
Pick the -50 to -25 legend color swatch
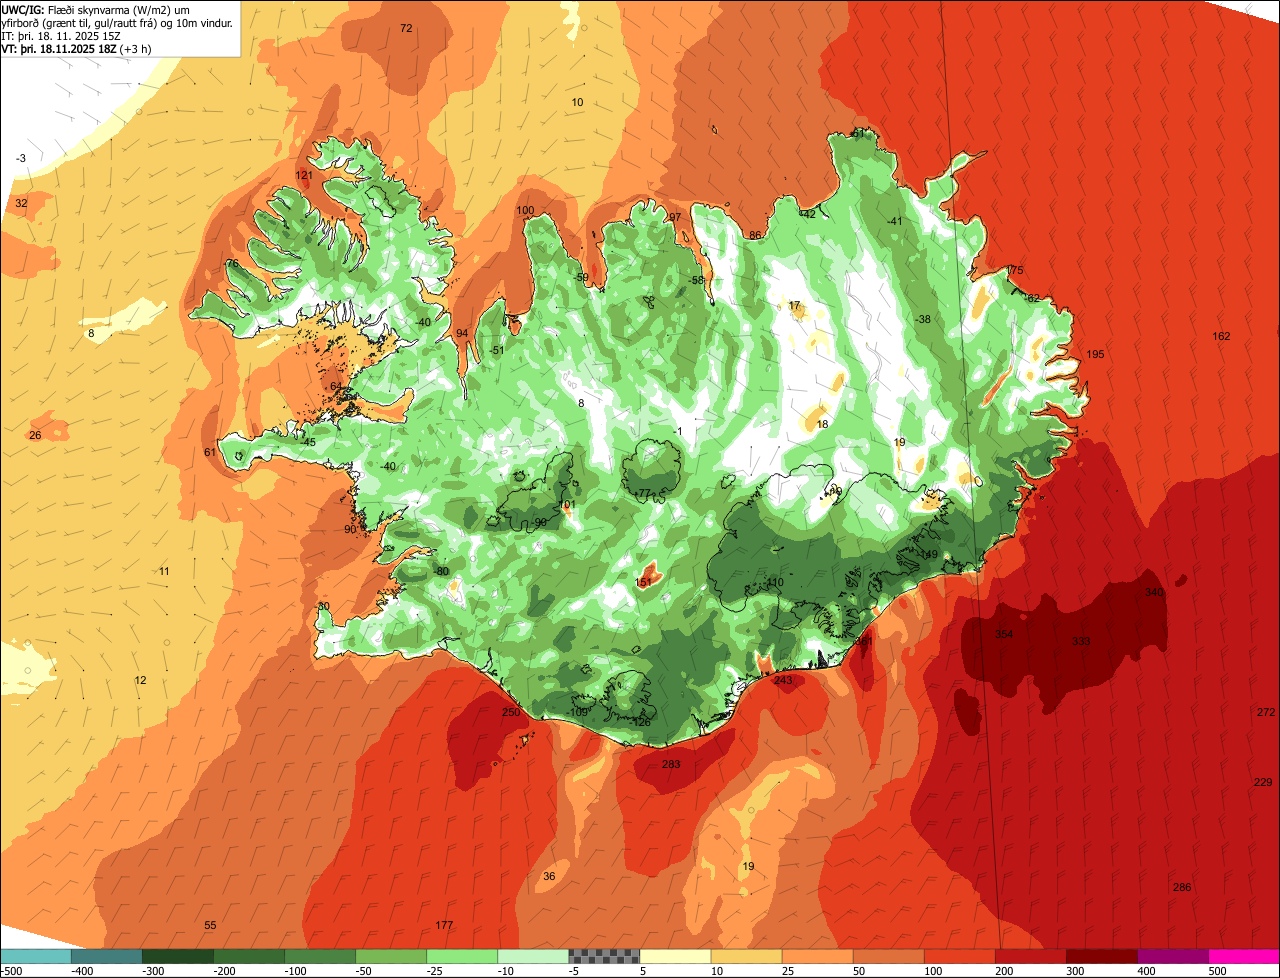[390, 956]
